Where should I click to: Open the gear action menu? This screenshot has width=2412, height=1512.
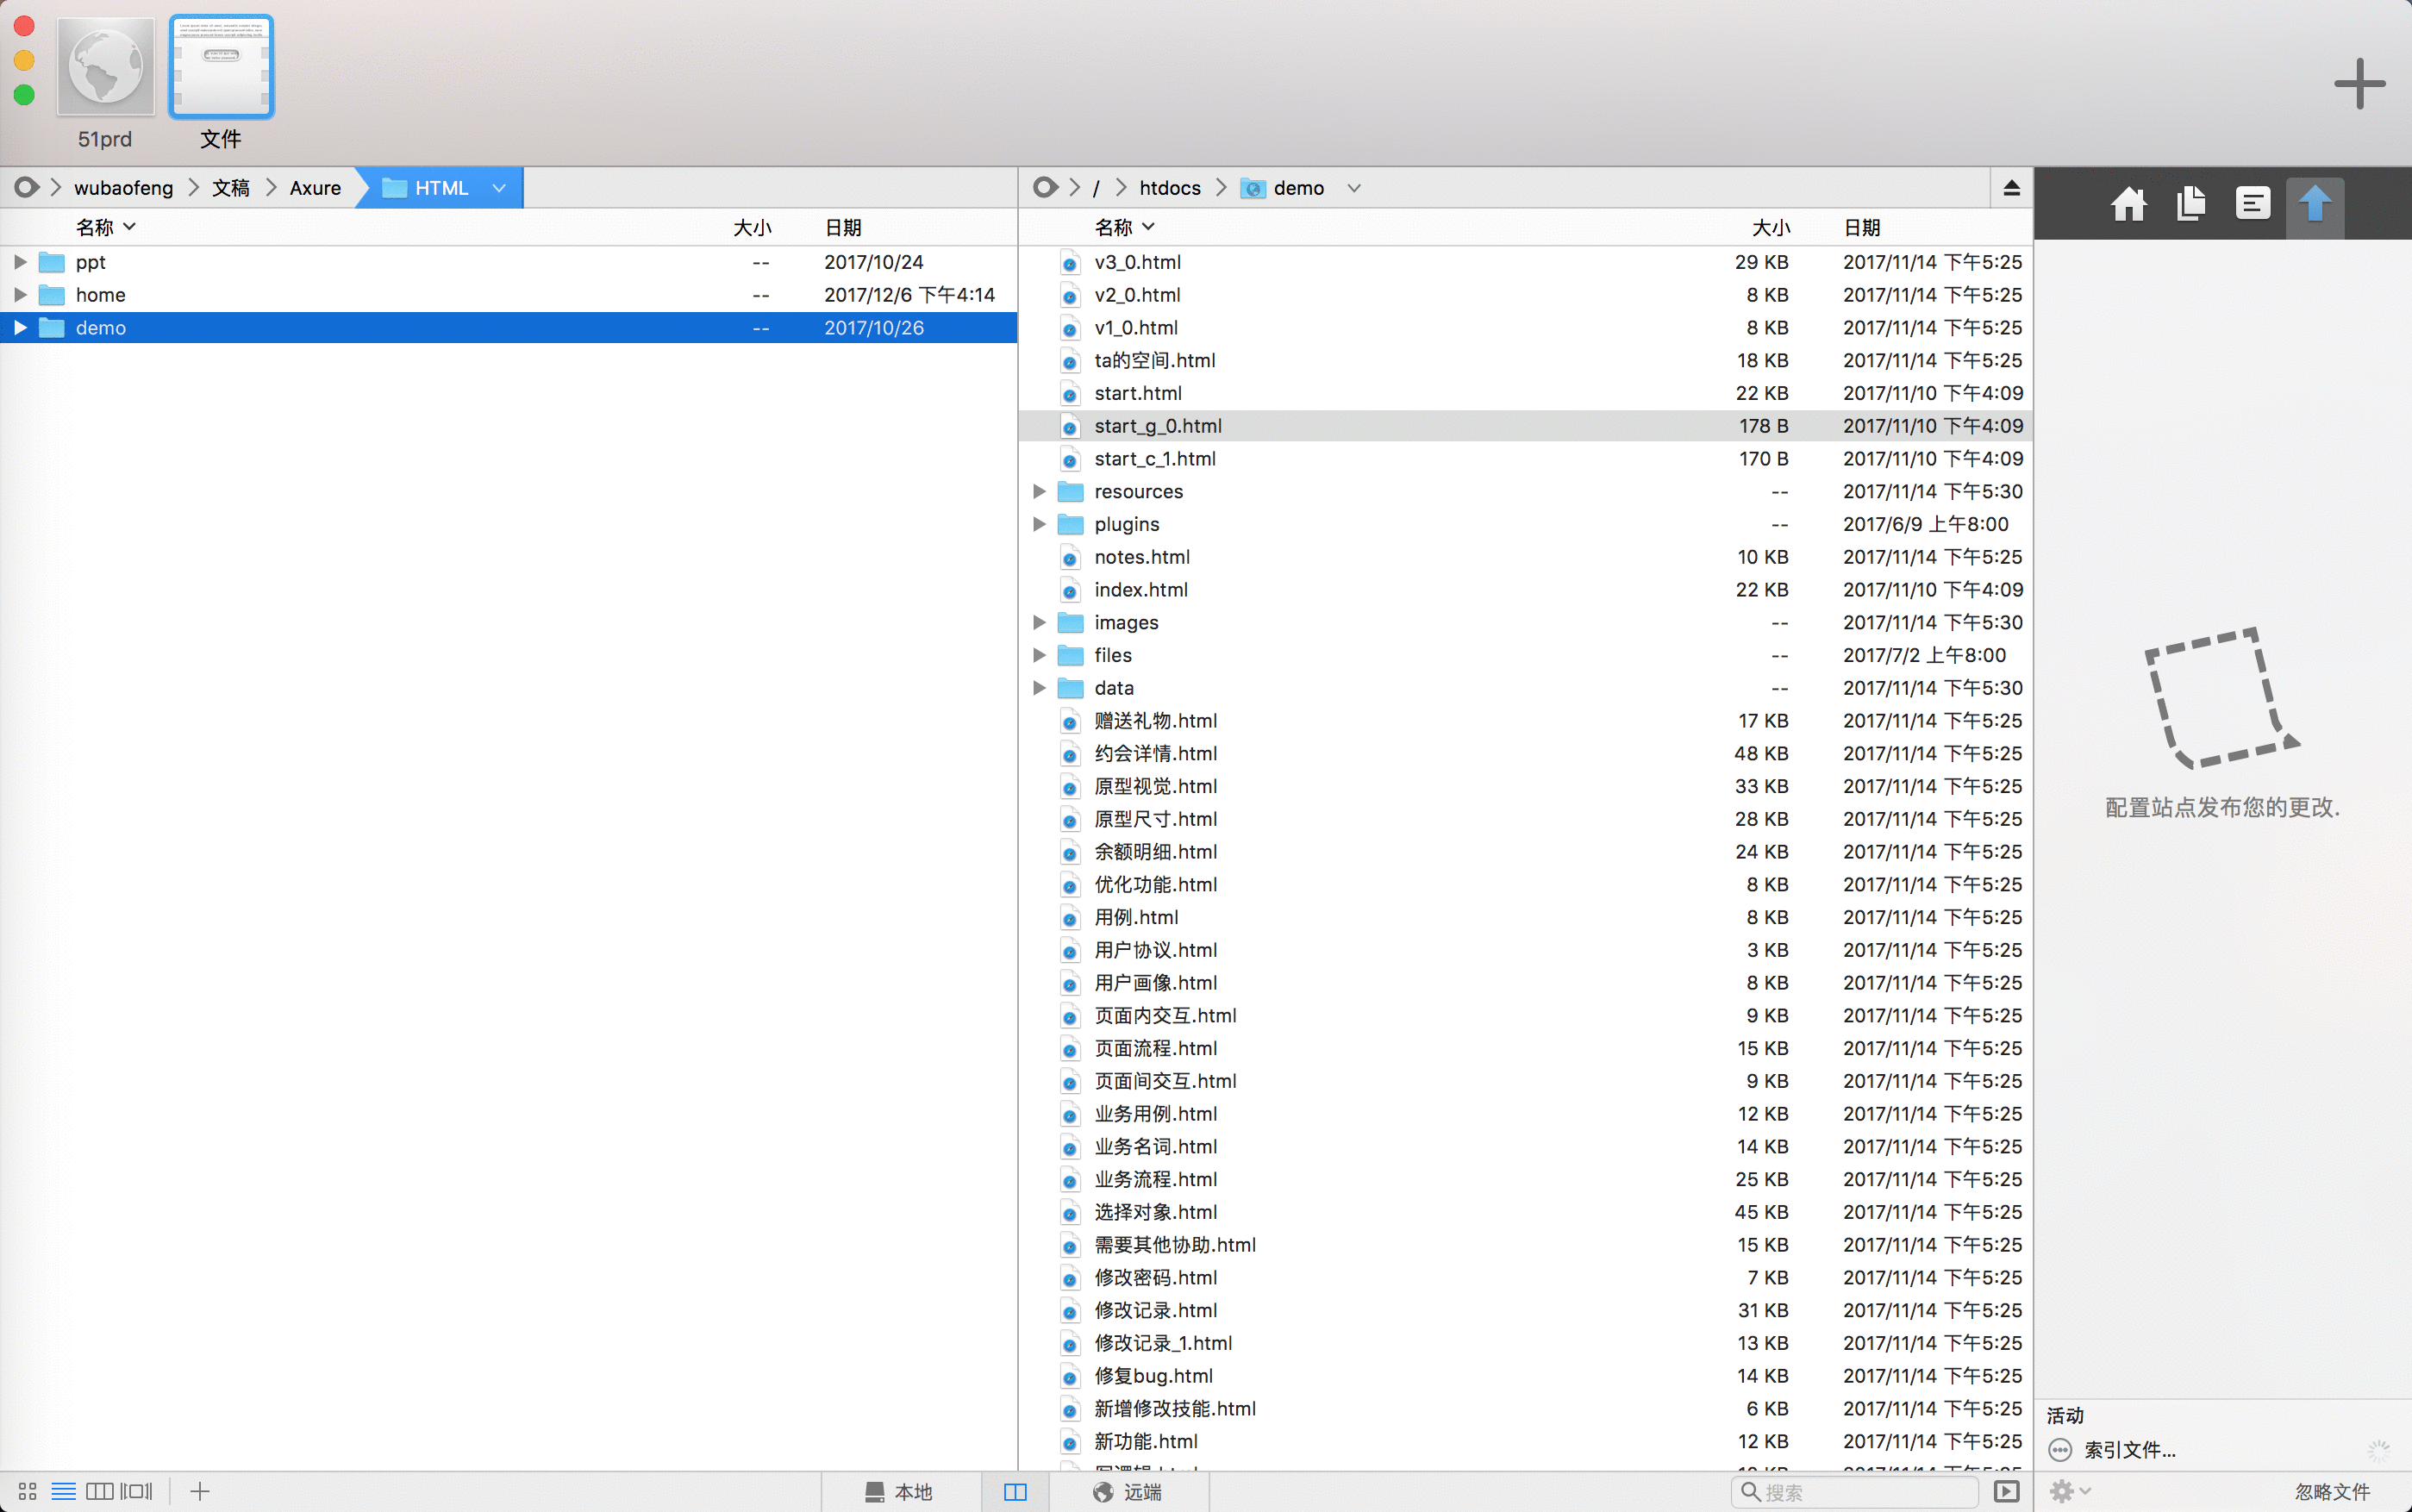click(x=2069, y=1491)
